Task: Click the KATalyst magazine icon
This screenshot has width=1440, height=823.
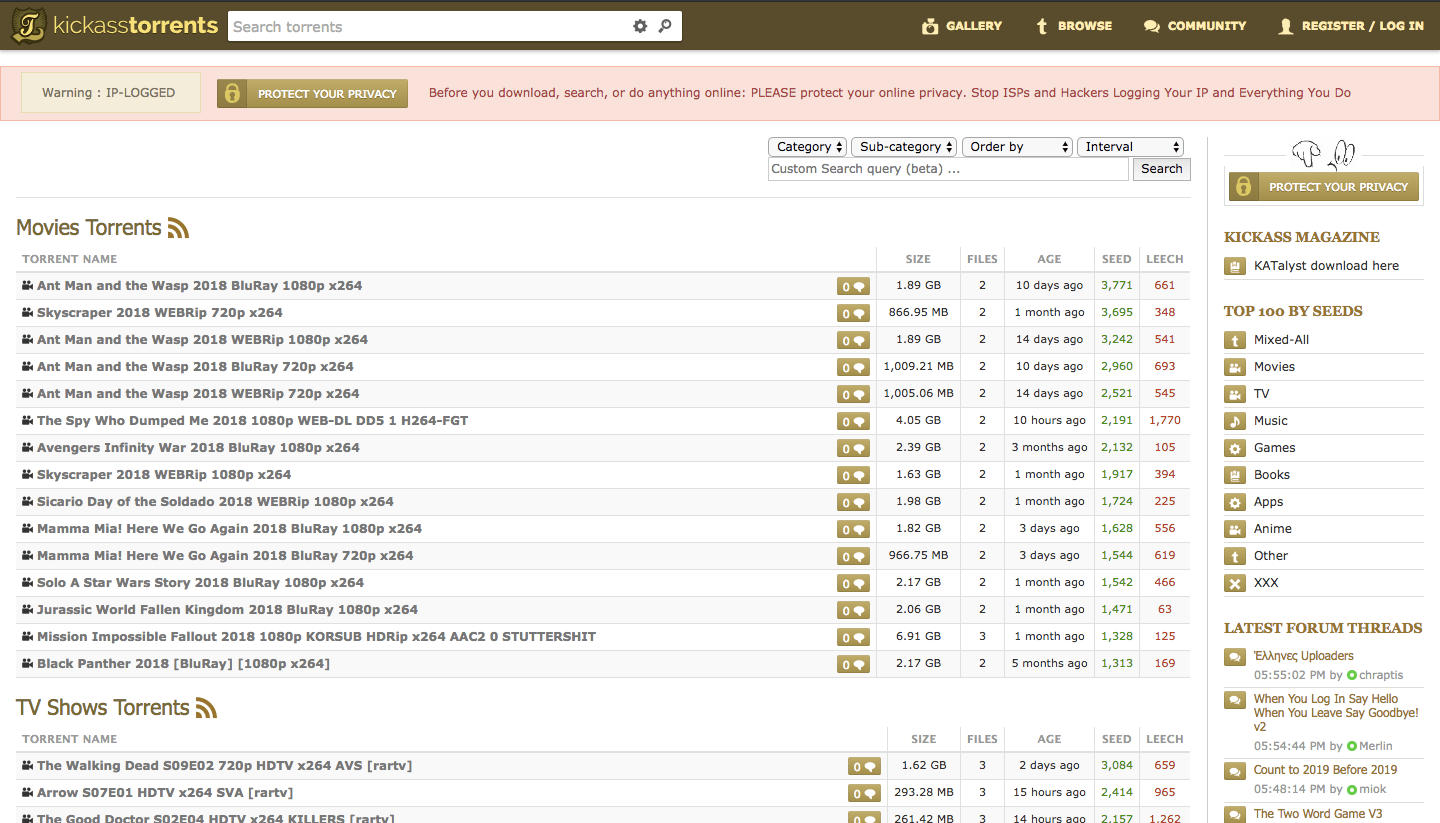Action: (1235, 266)
